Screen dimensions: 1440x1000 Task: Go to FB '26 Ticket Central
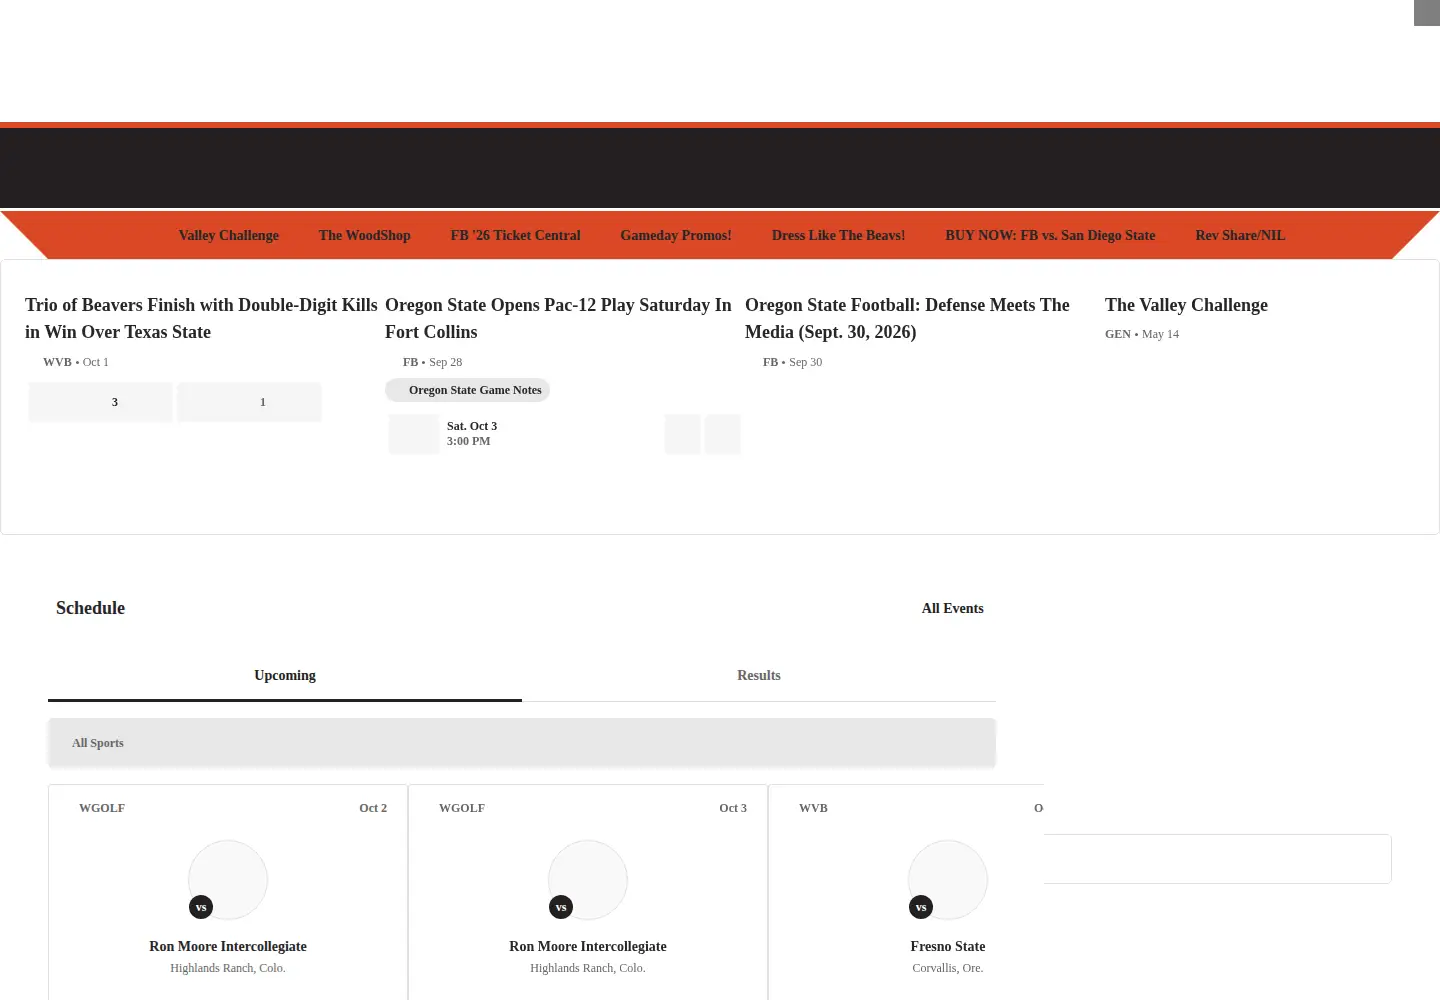coord(515,236)
